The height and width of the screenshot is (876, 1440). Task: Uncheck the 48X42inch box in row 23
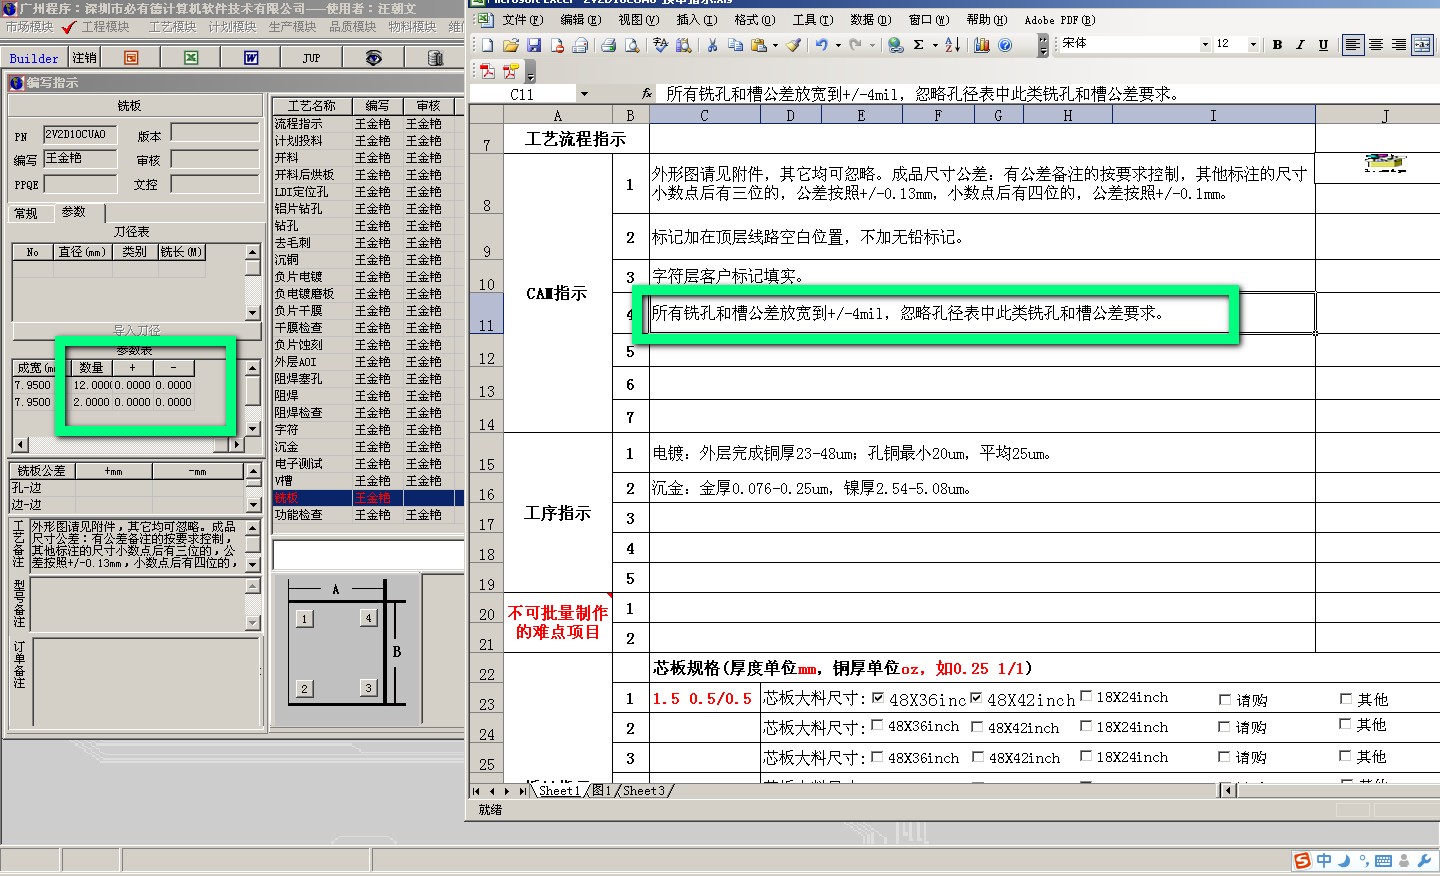click(976, 698)
